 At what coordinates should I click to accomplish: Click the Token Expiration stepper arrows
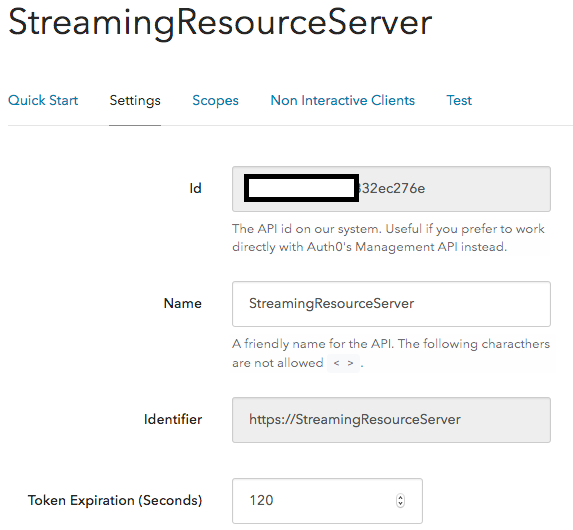tap(401, 500)
